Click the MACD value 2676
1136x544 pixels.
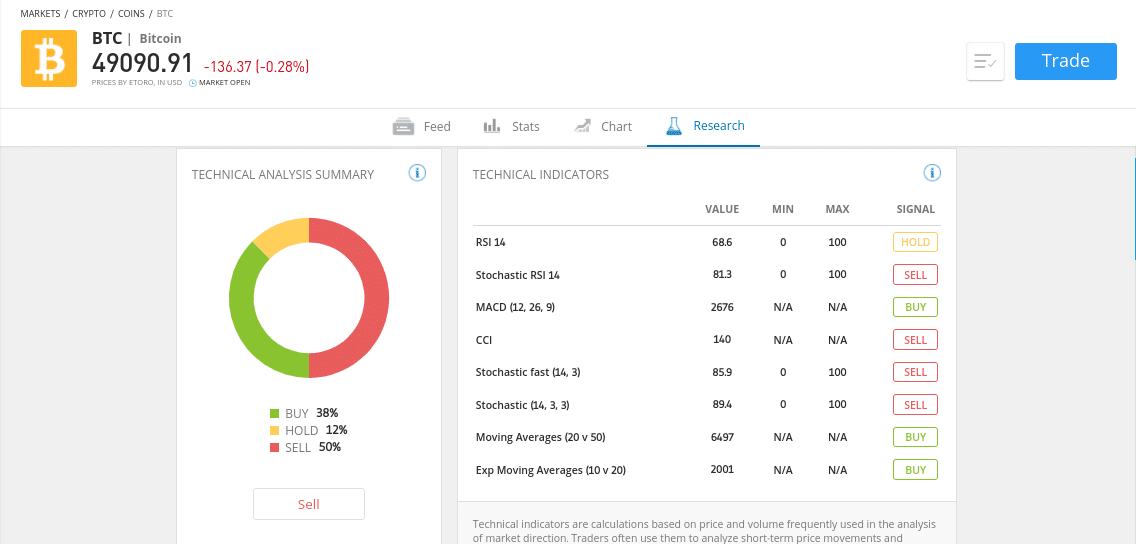(722, 307)
